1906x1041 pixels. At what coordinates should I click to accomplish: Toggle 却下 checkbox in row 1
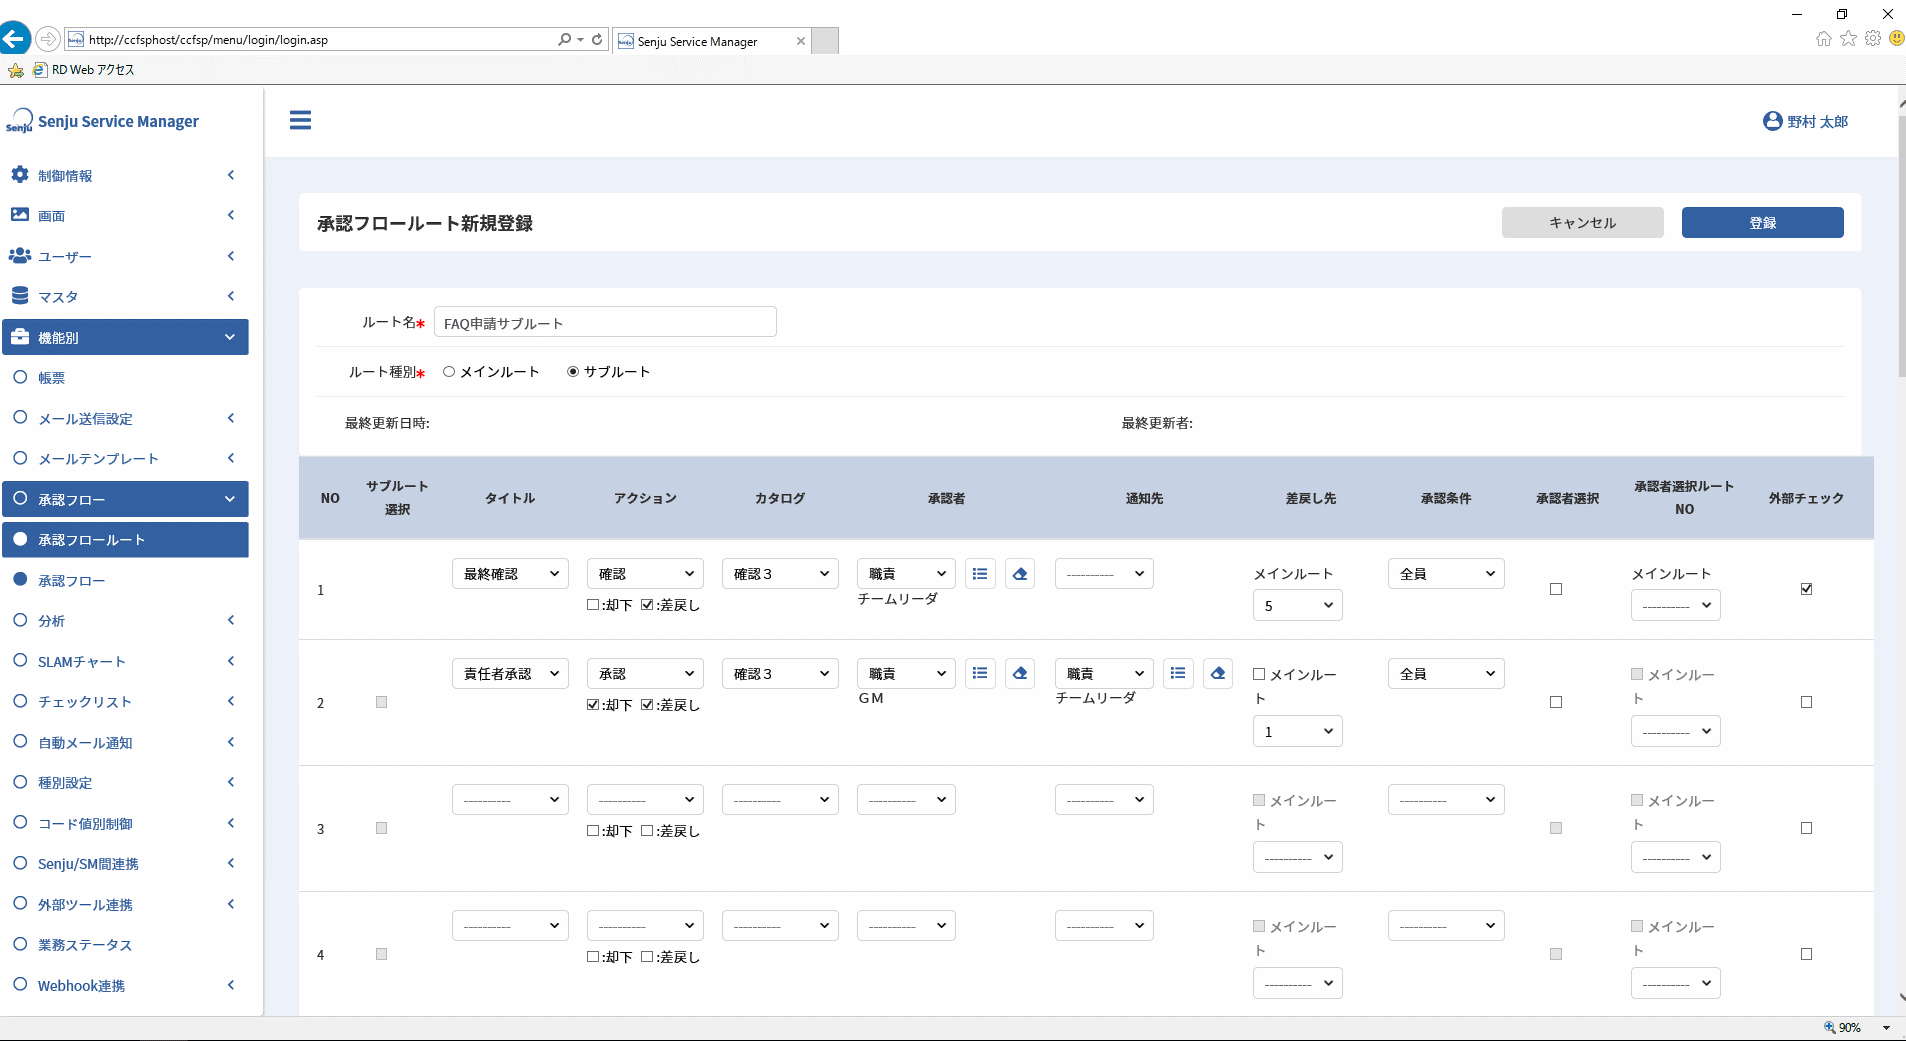point(593,605)
